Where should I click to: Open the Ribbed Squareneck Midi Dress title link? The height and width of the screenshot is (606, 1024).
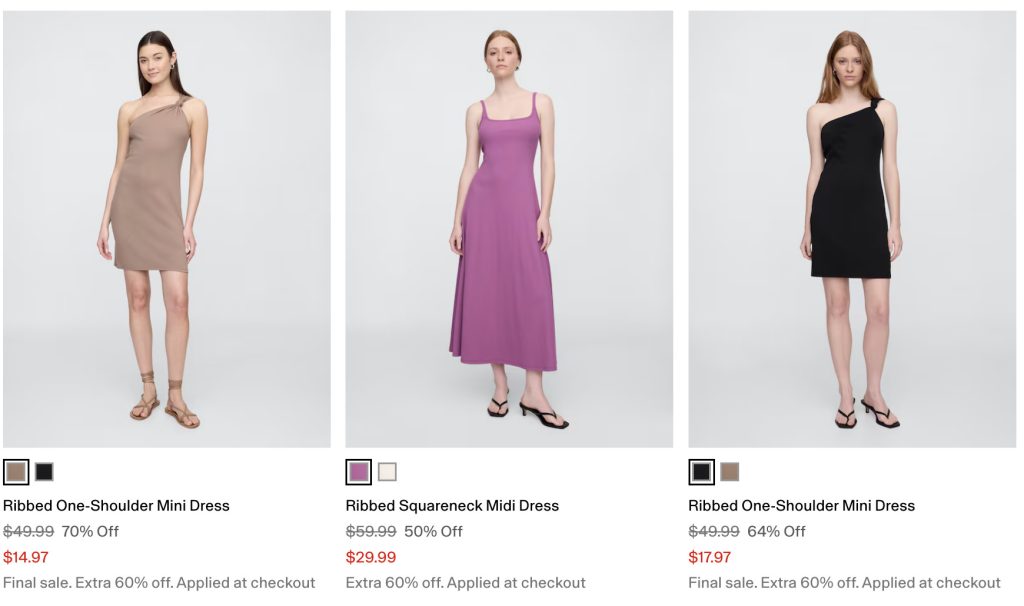[x=452, y=506]
